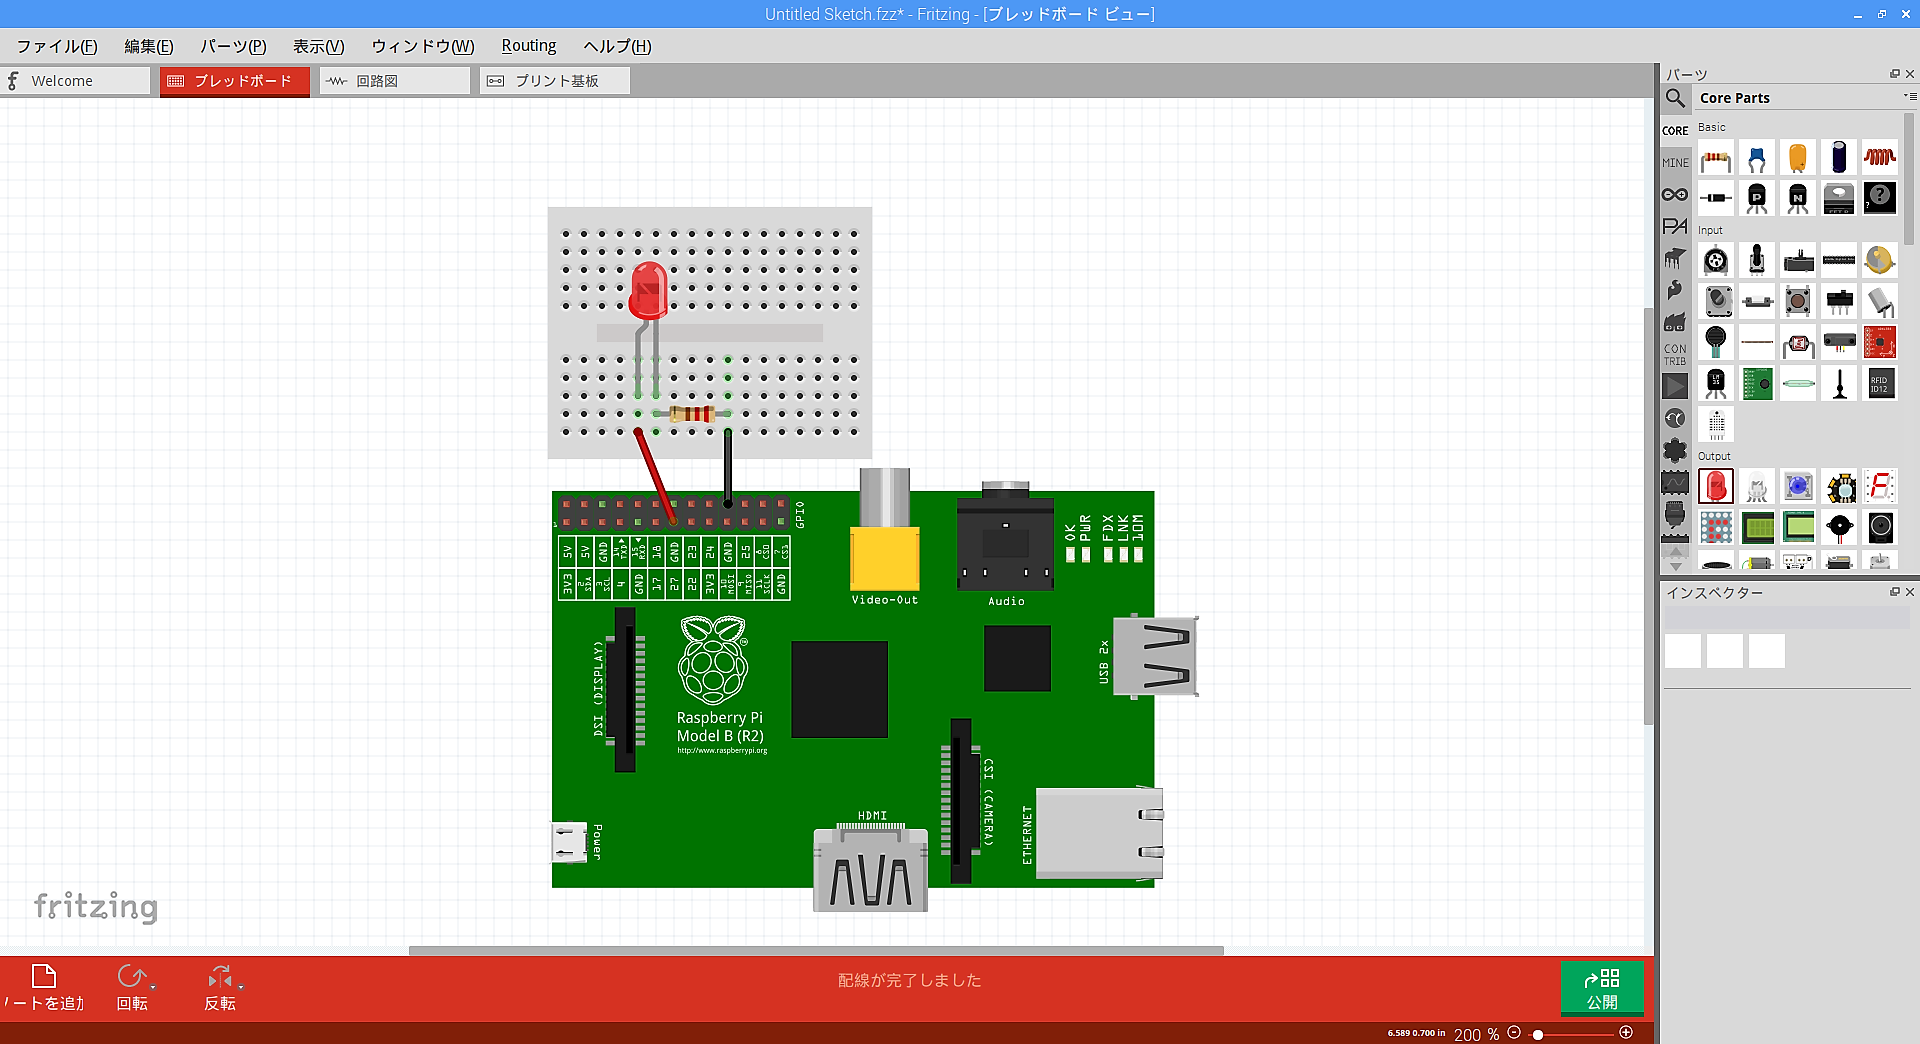Open the rotate button dropdown arrow

[x=153, y=987]
